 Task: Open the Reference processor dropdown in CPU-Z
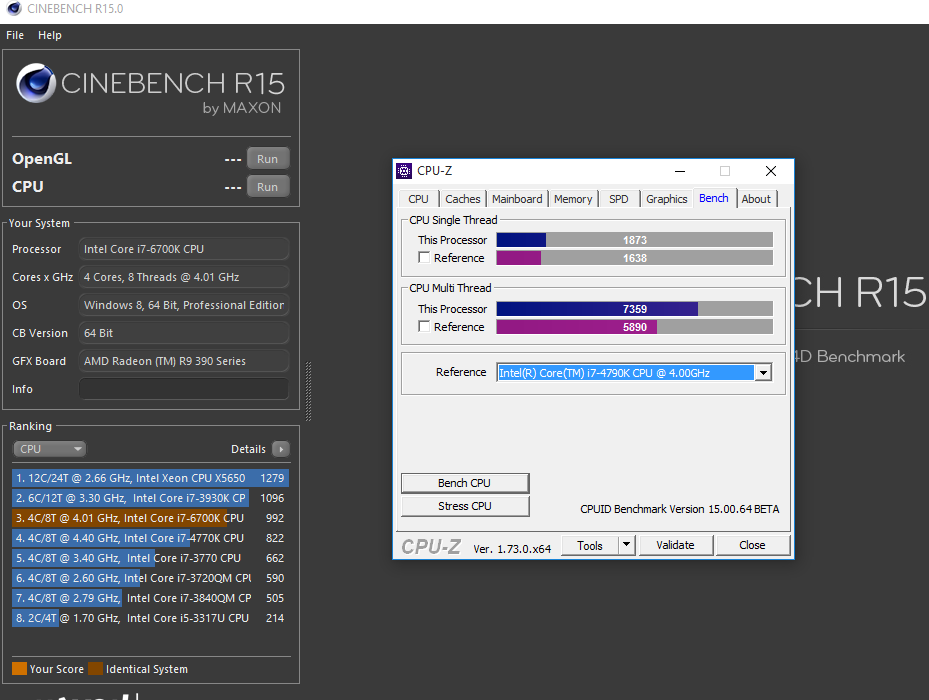(x=764, y=373)
